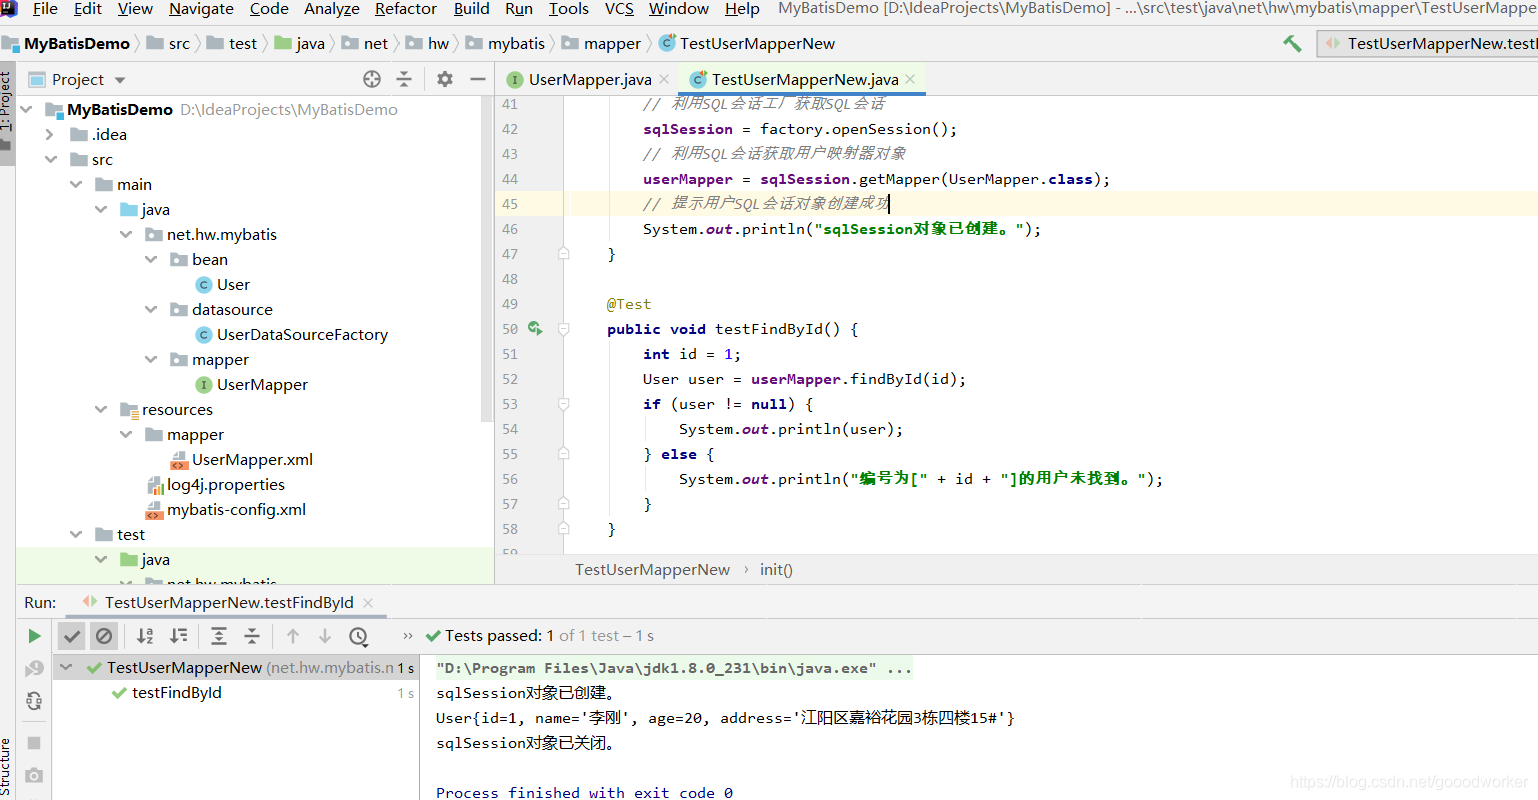The image size is (1538, 800).
Task: Open the Build menu
Action: pyautogui.click(x=472, y=9)
